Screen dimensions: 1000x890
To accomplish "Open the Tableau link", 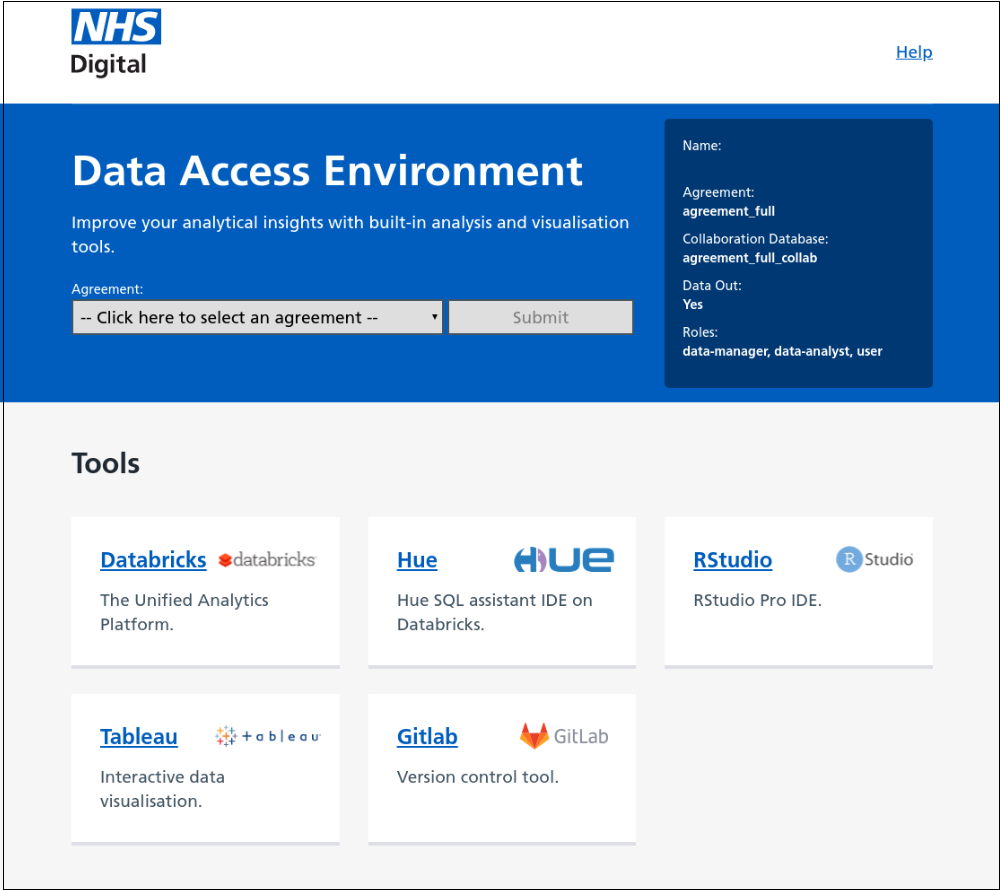I will (138, 736).
